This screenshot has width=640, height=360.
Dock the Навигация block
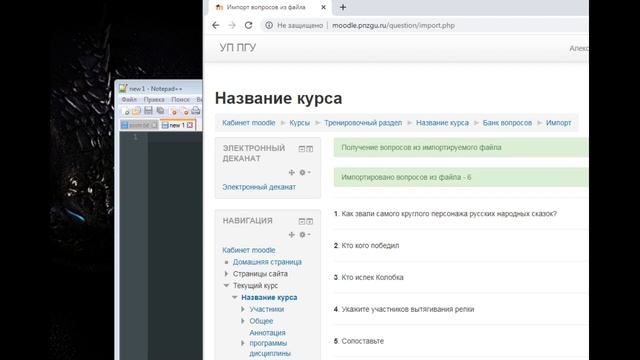coord(310,221)
